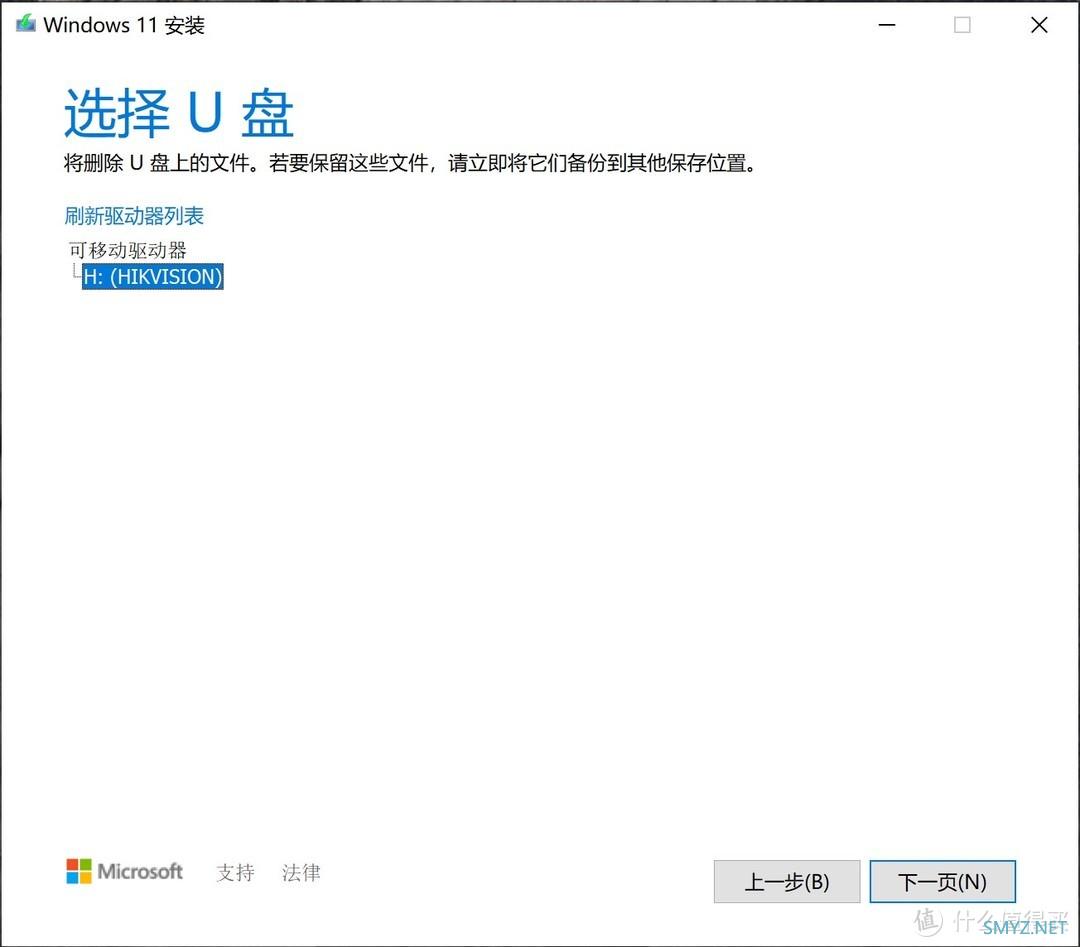Select the 可移动驱动器 tree root node
1080x947 pixels.
pyautogui.click(x=127, y=249)
